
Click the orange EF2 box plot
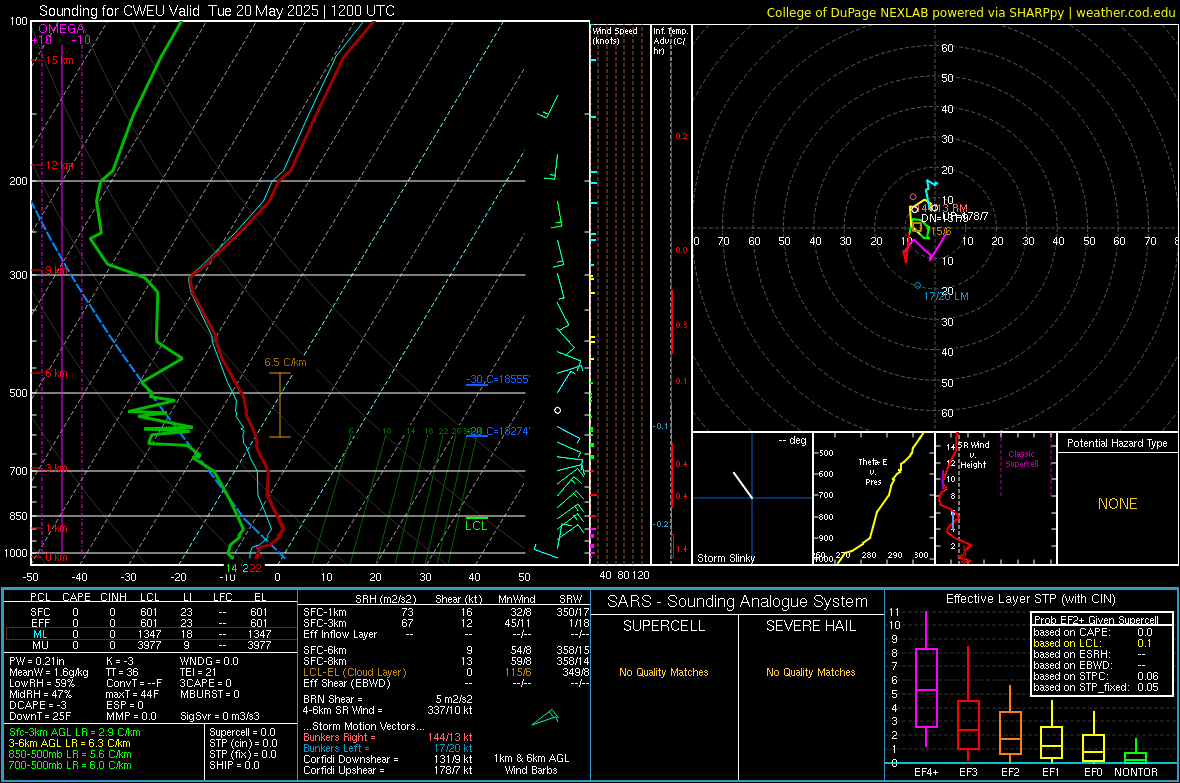[1010, 724]
